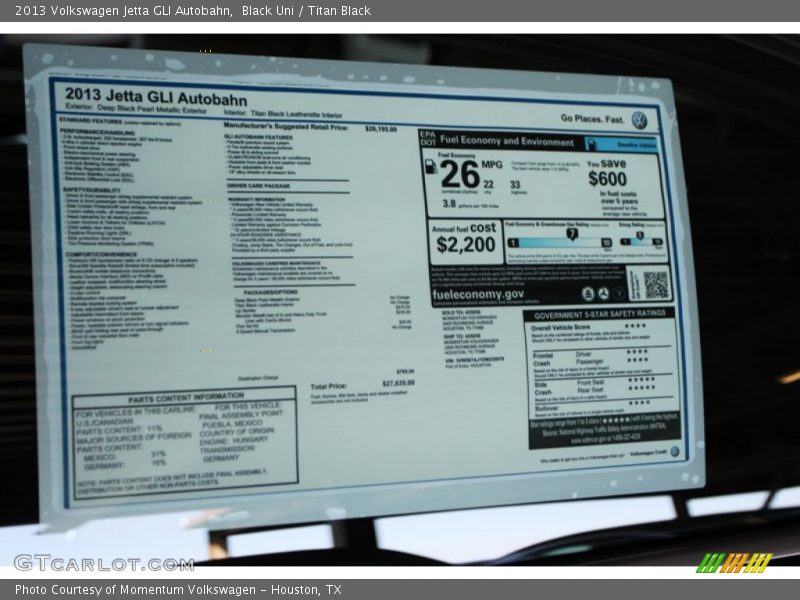Click the Annual fuel cost $2,200 box

point(465,240)
